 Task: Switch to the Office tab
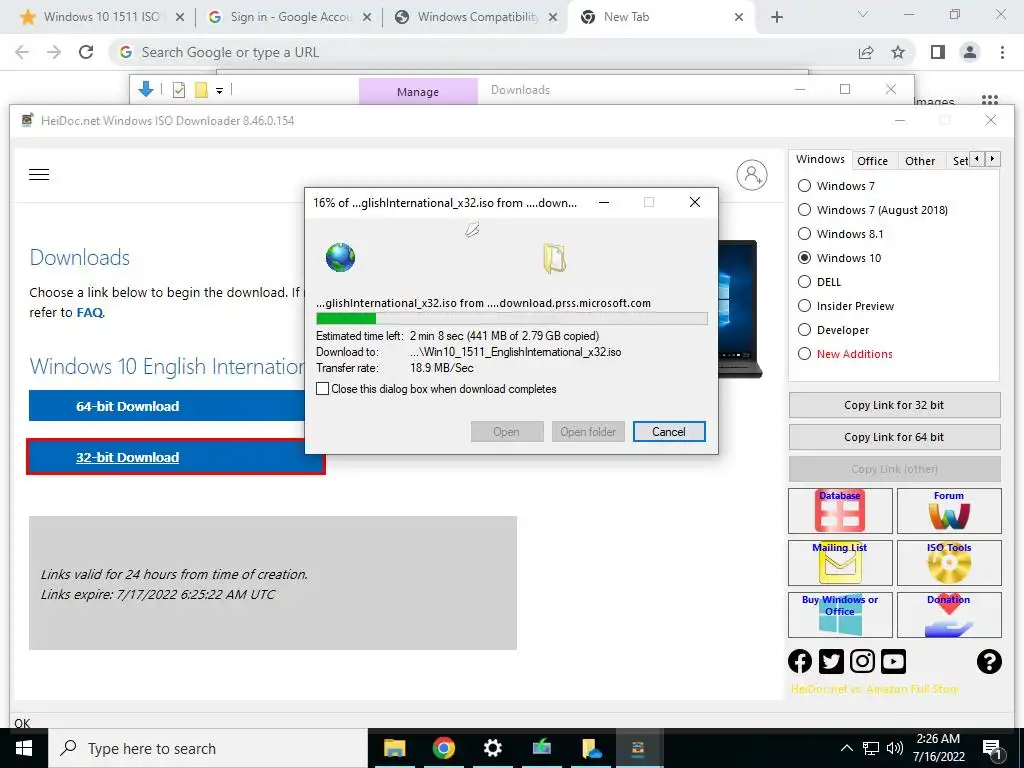(872, 161)
